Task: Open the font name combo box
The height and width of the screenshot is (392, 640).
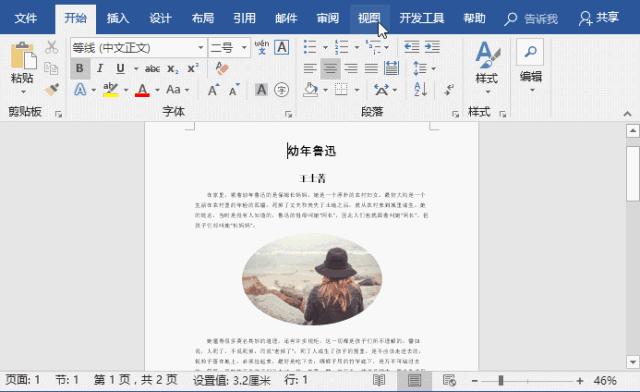Action: tap(138, 48)
